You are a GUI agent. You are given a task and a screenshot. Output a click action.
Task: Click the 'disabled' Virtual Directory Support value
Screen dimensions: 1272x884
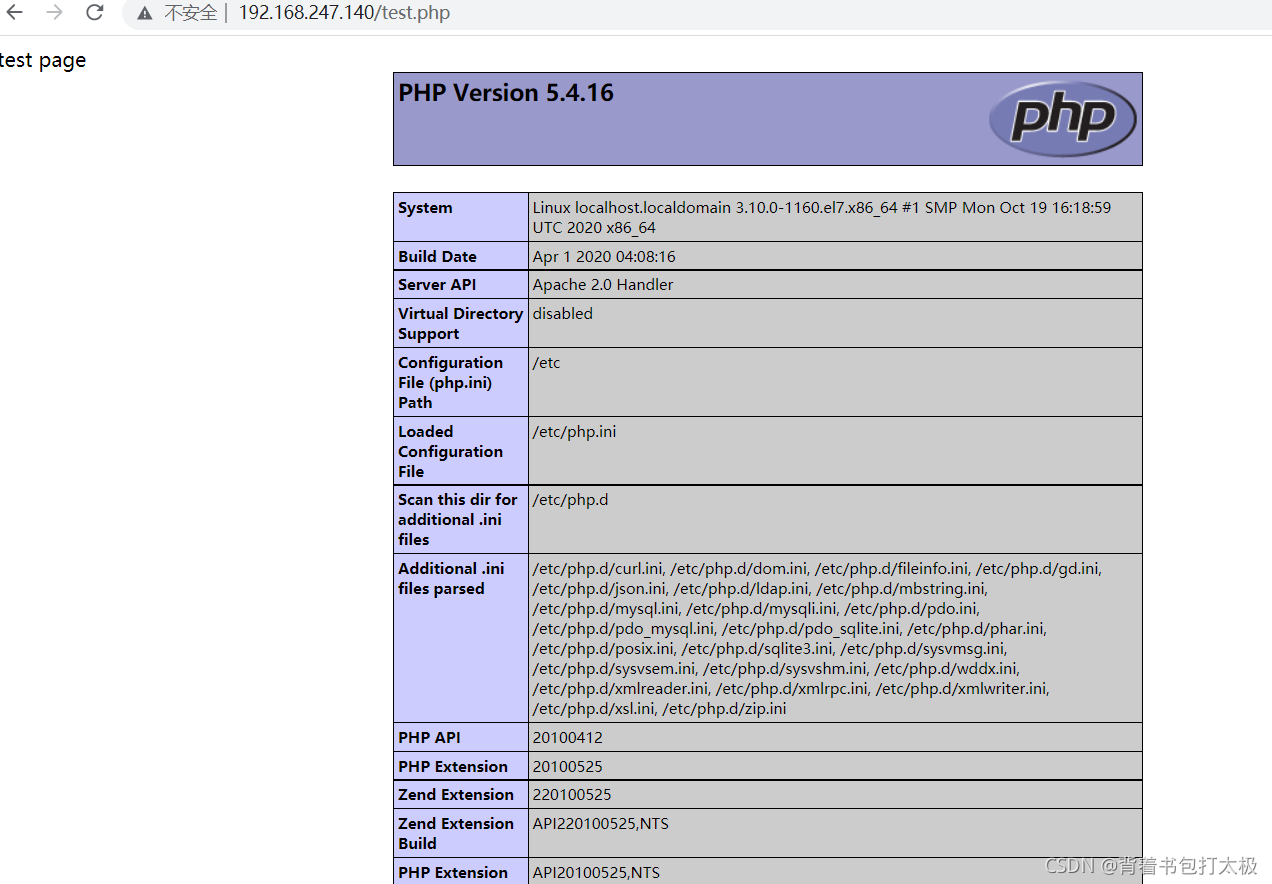click(562, 313)
